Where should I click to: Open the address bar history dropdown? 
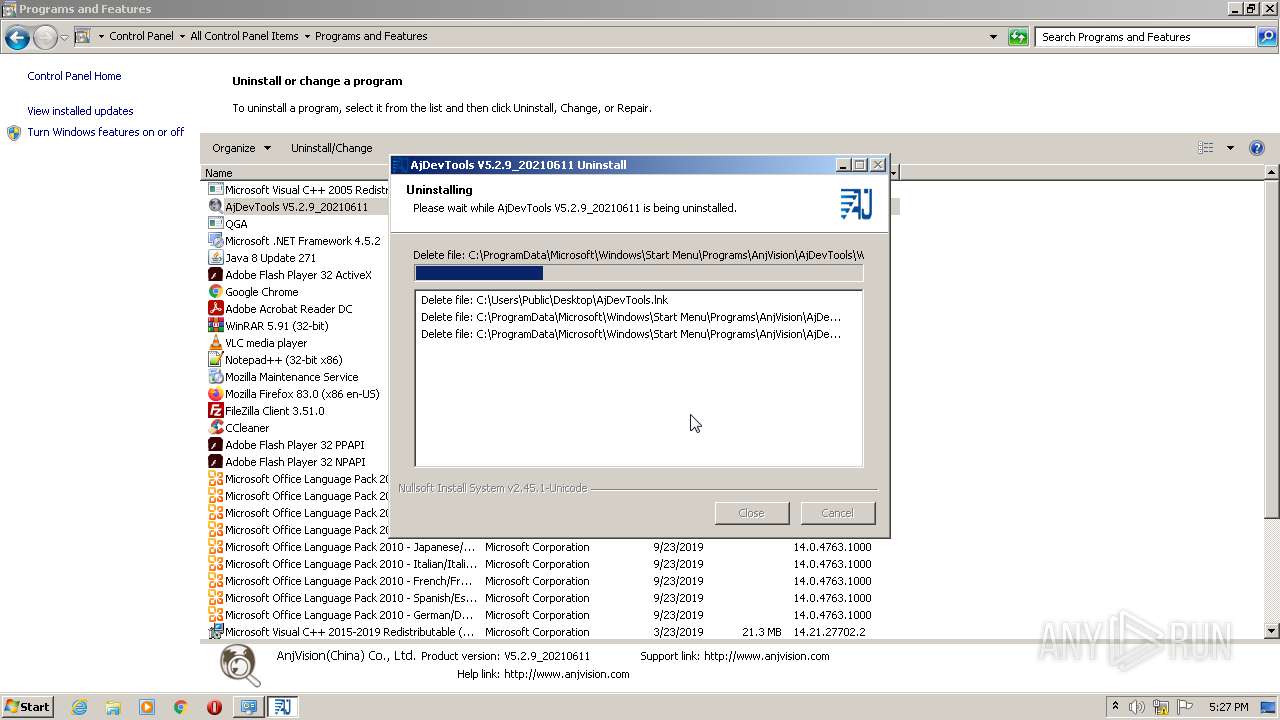993,37
